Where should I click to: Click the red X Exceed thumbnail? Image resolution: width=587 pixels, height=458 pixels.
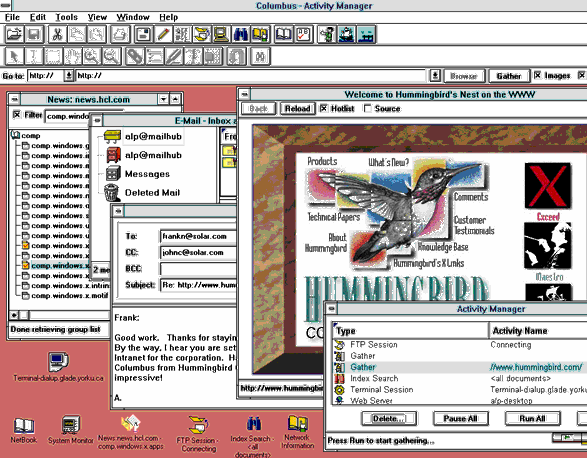tap(548, 186)
